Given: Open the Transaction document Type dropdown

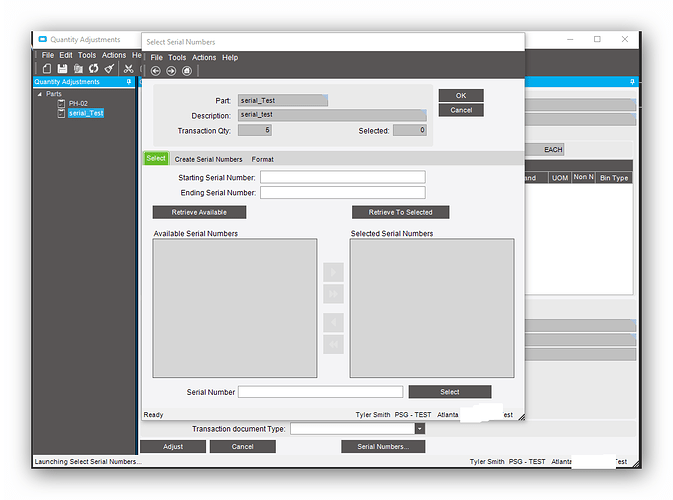Looking at the screenshot, I should (x=420, y=428).
